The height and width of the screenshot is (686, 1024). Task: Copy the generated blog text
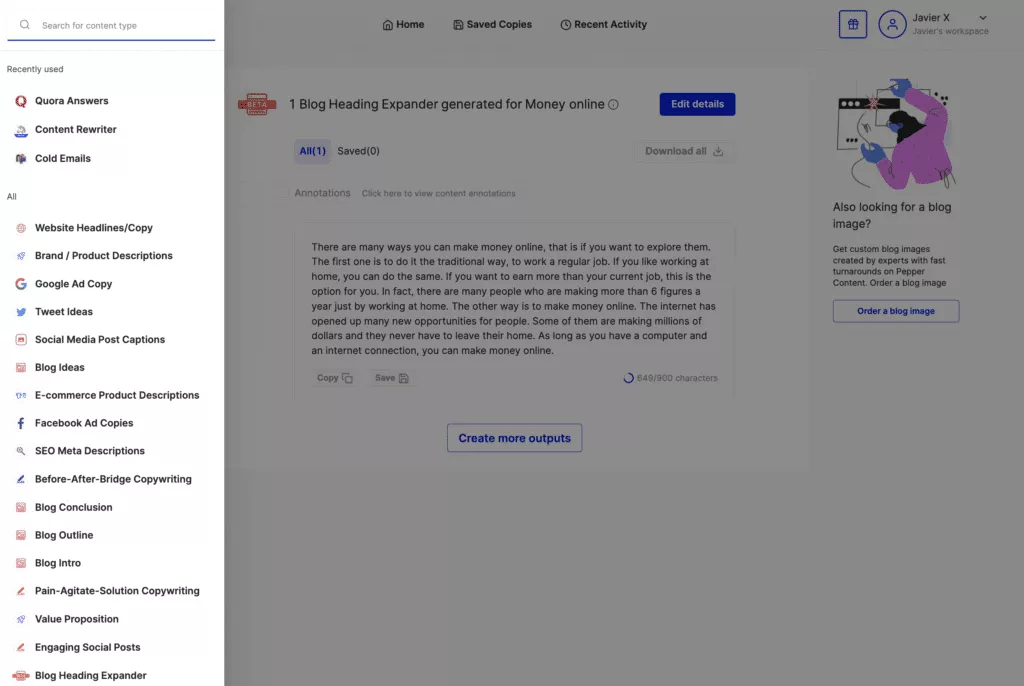pyautogui.click(x=334, y=378)
